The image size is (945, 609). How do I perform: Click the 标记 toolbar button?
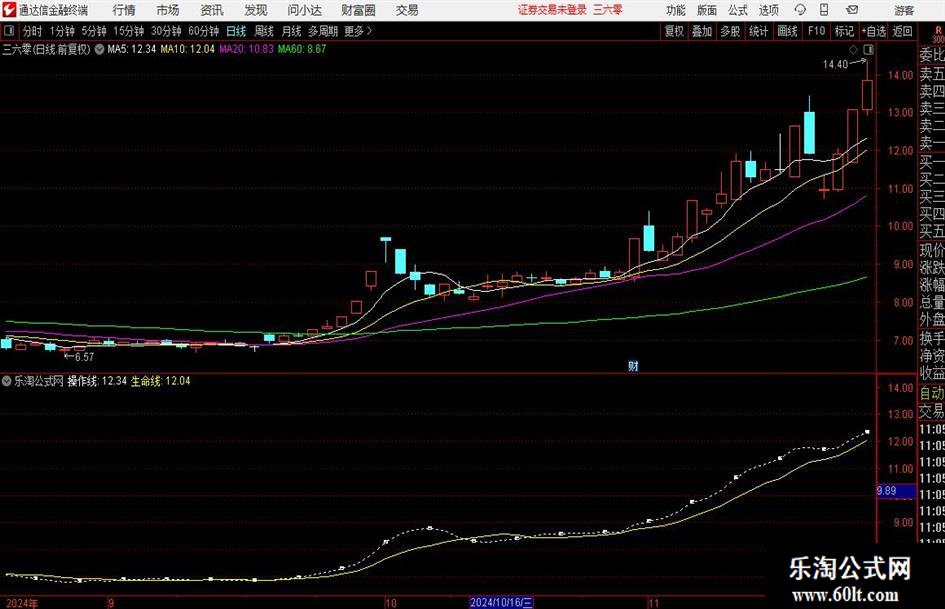(x=844, y=31)
